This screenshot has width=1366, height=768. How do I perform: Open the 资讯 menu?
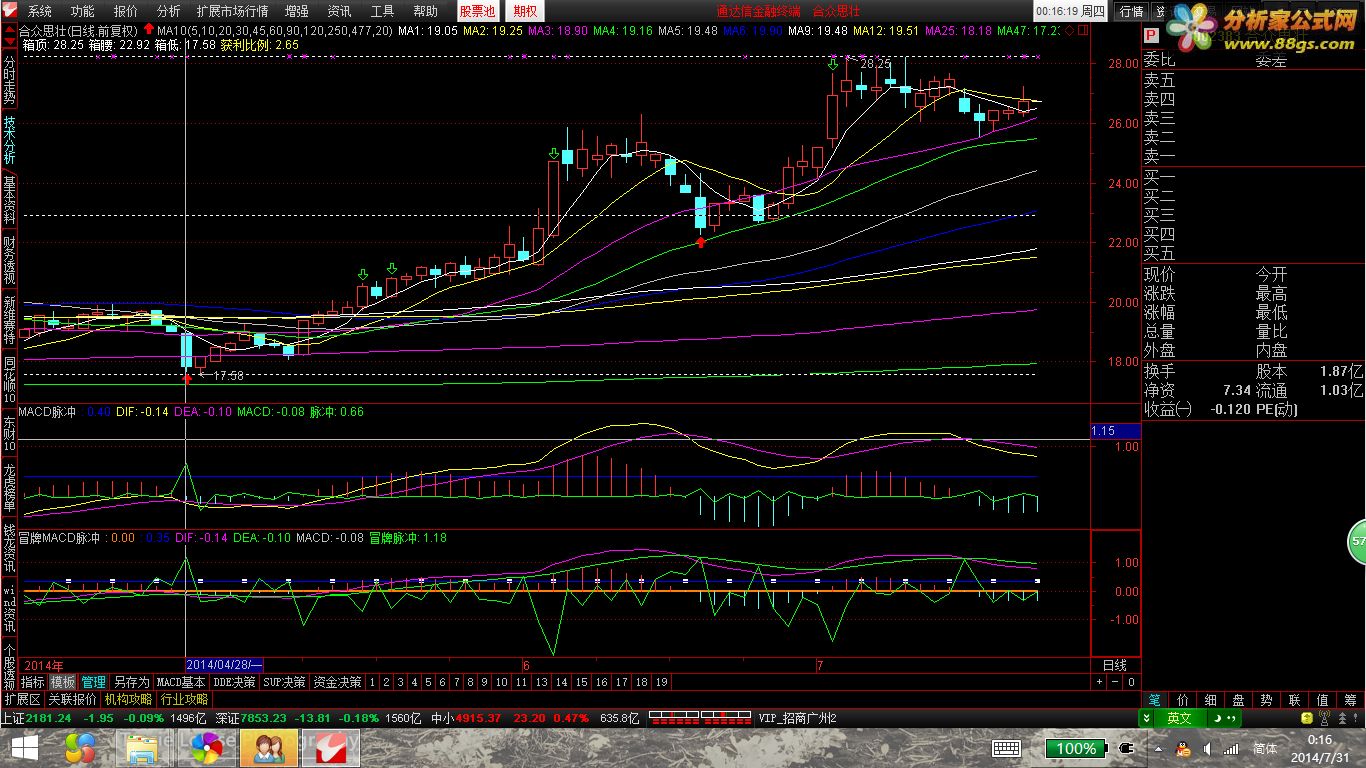(339, 11)
